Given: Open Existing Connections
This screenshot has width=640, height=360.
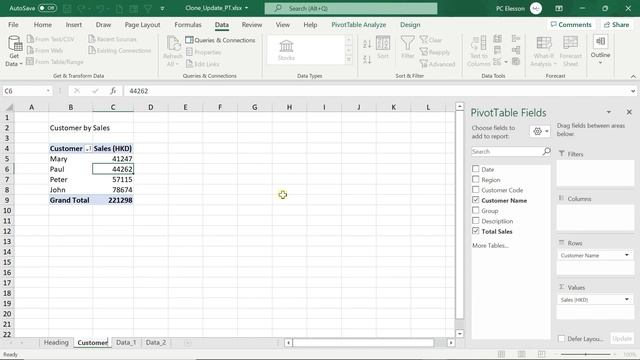Looking at the screenshot, I should coord(120,51).
